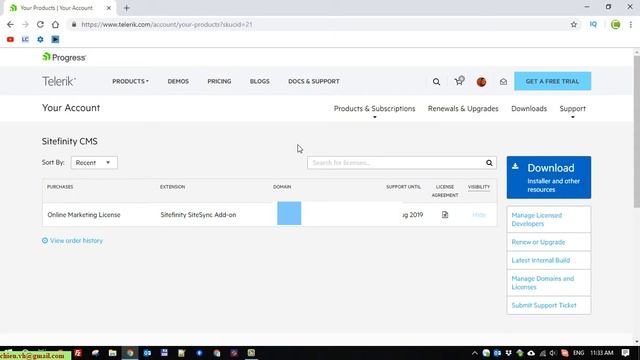Expand the Support account menu
This screenshot has width=640, height=360.
point(572,109)
